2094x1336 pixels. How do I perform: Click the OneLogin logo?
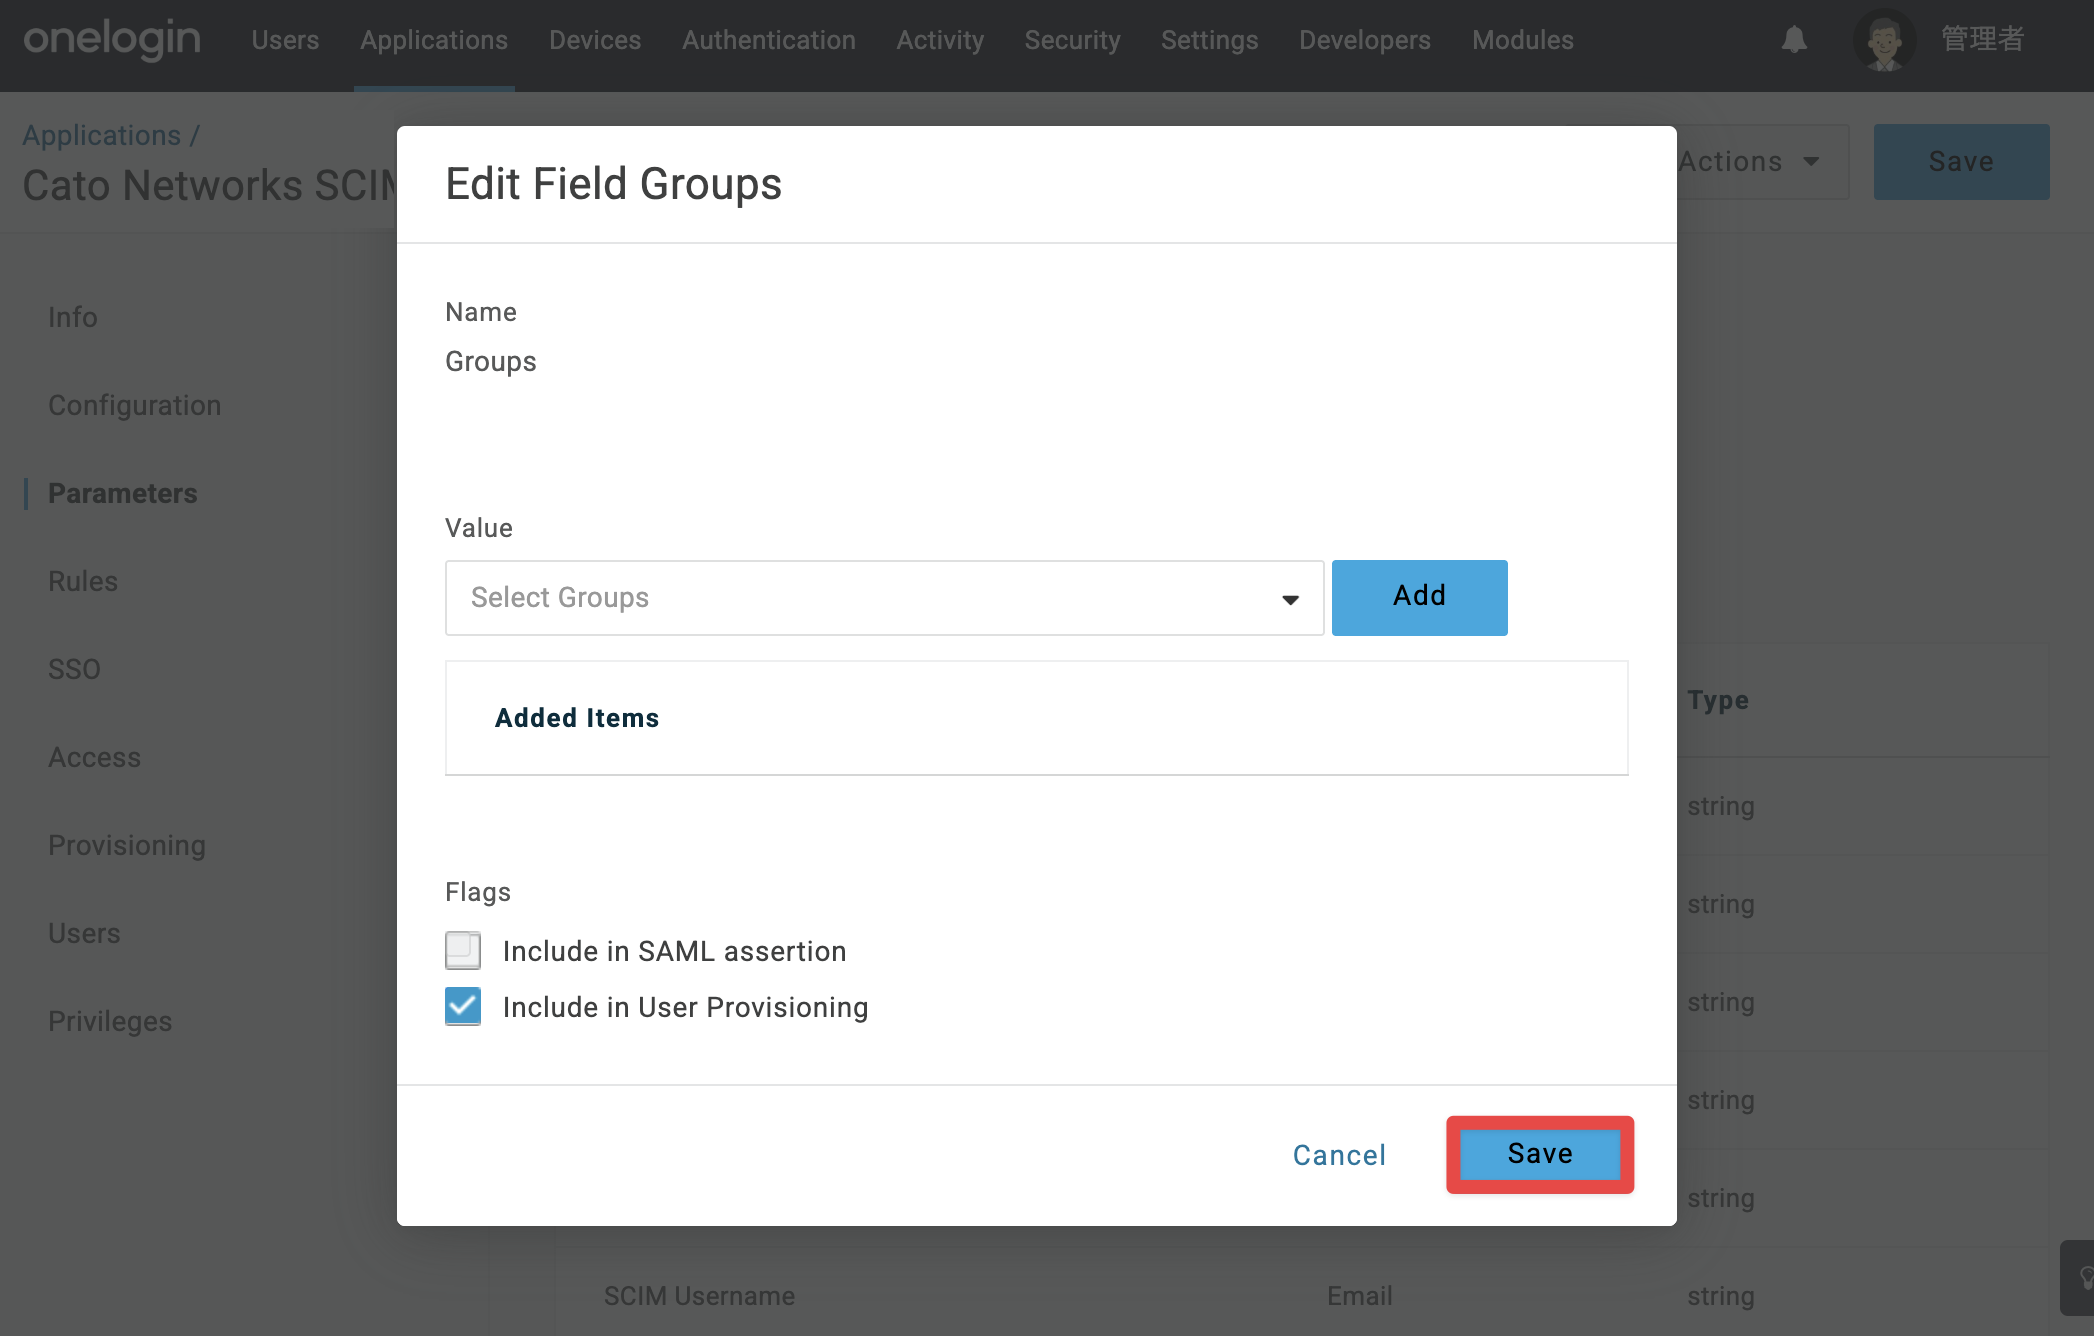(x=112, y=40)
